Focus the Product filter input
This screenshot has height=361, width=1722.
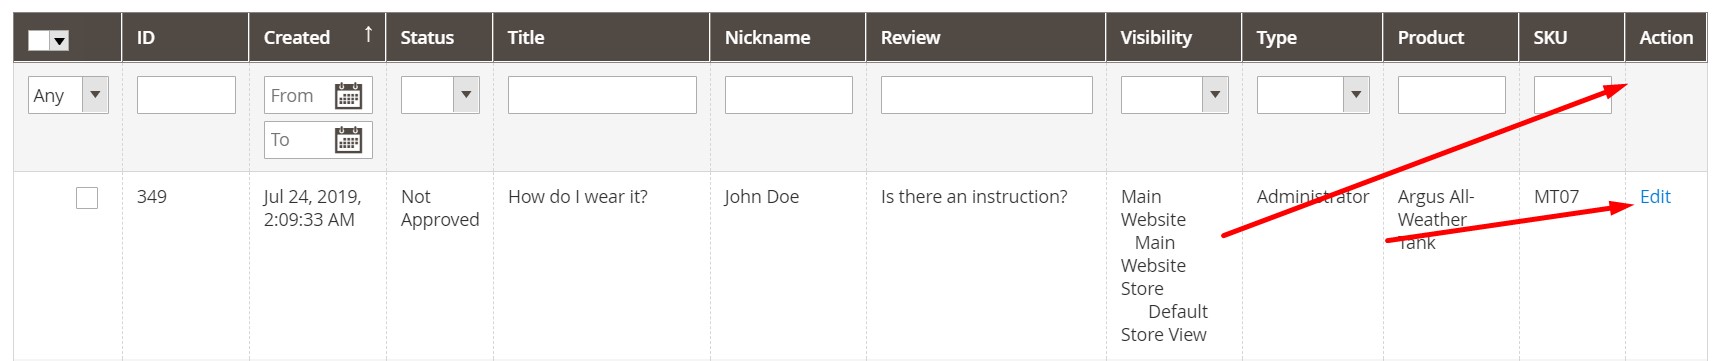coord(1452,95)
